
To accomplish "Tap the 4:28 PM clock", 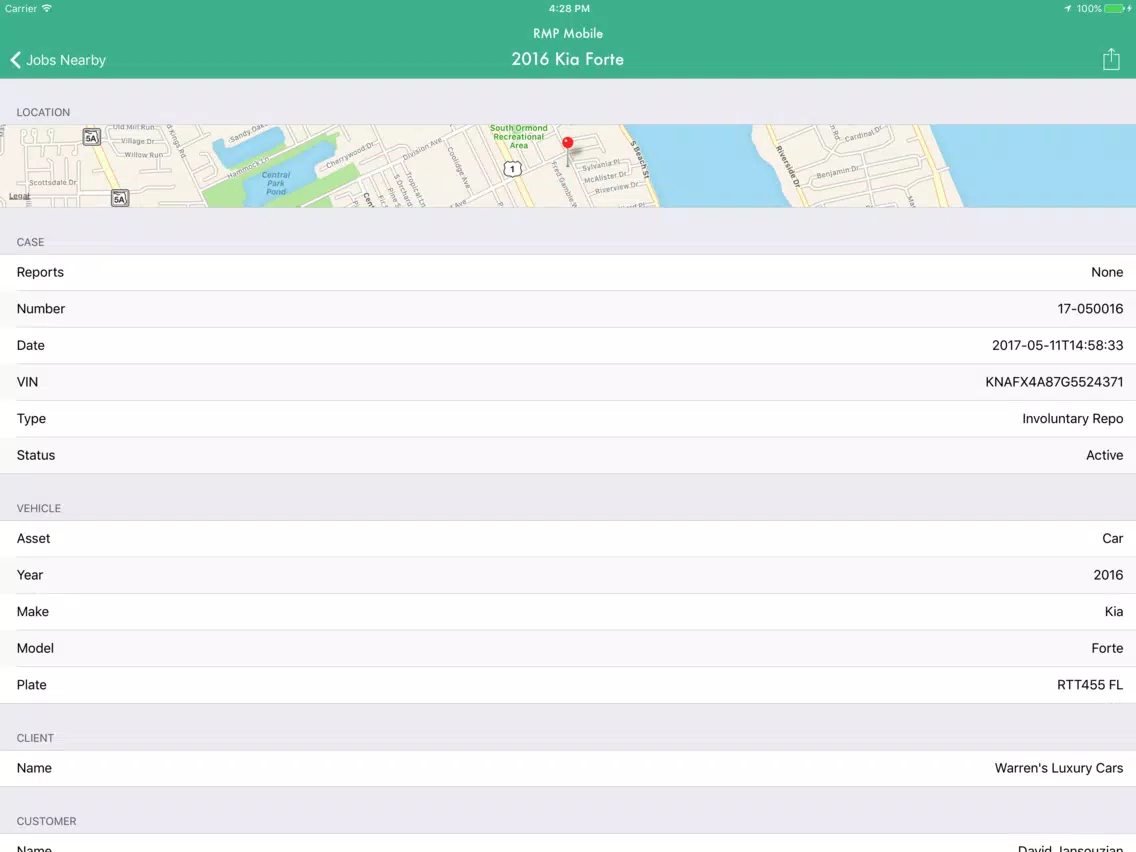I will [x=569, y=9].
